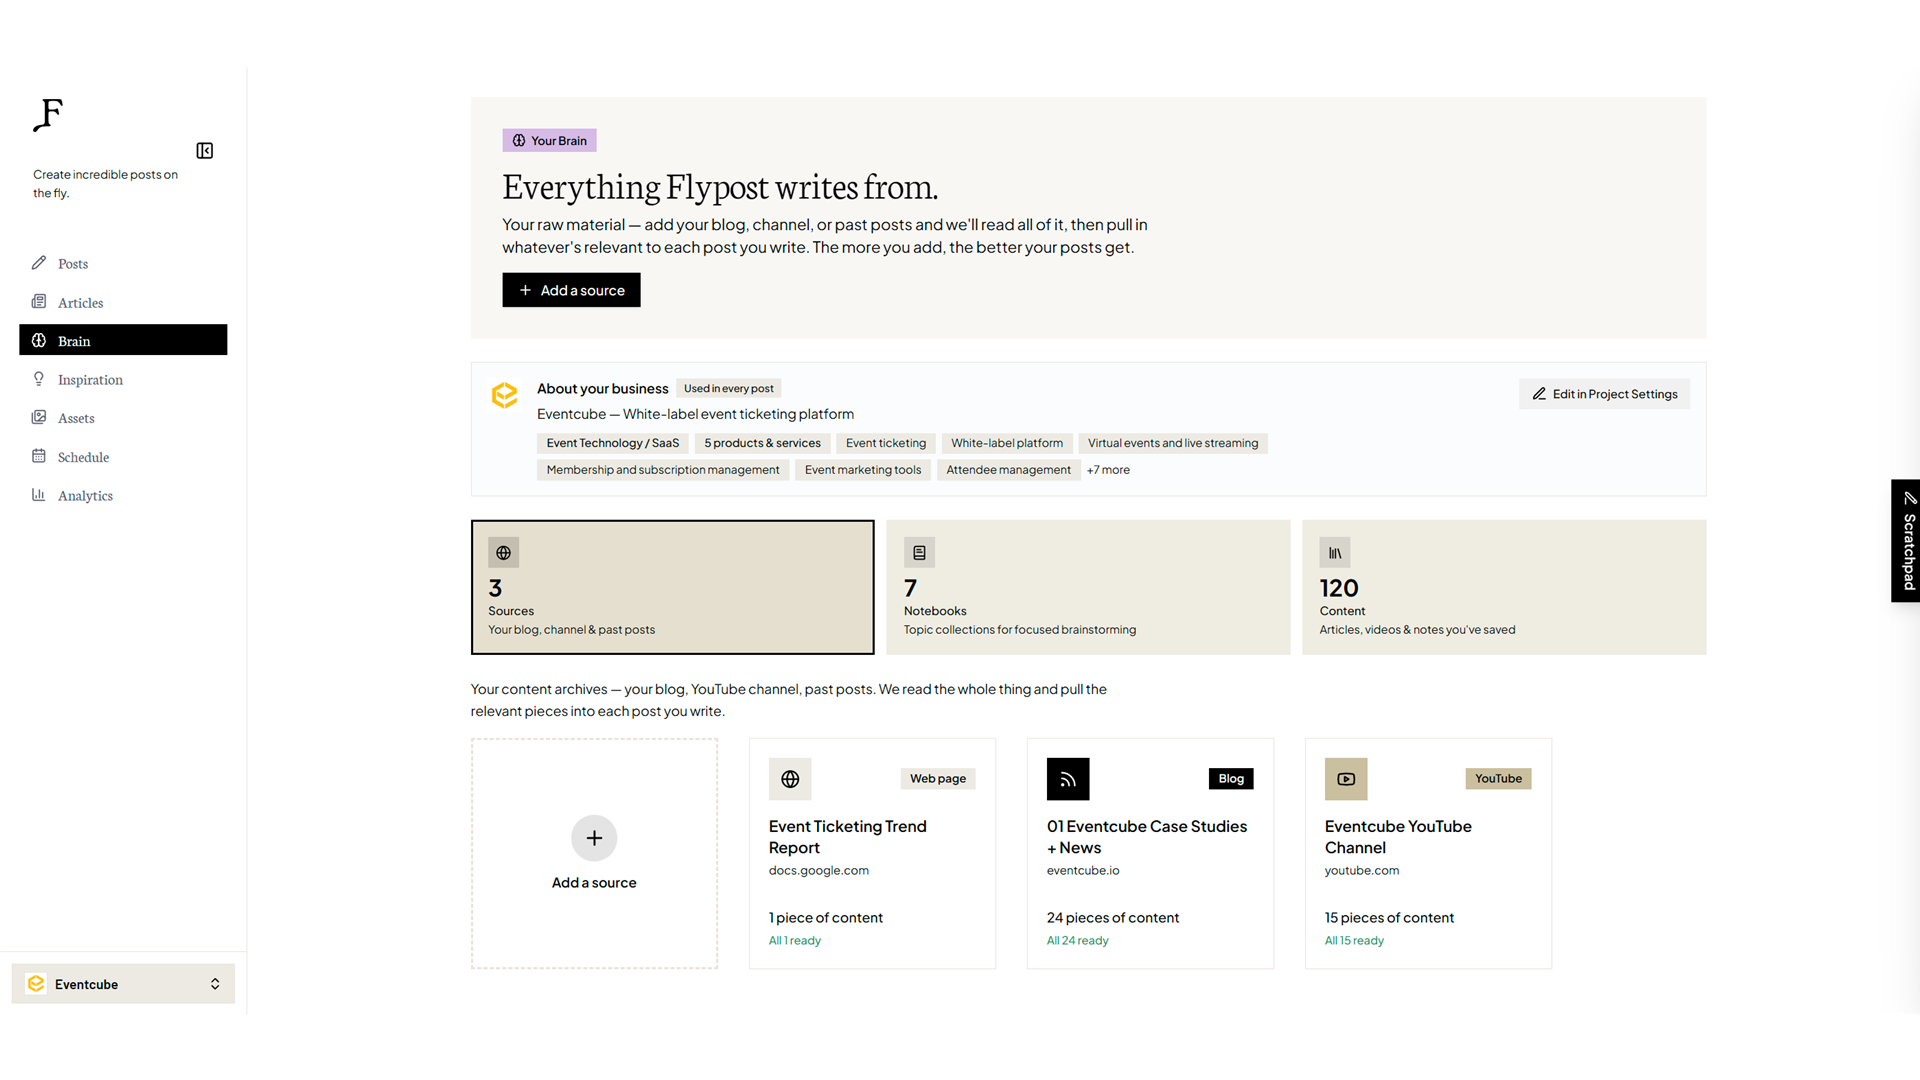1920x1080 pixels.
Task: Click the Assets image icon
Action: (x=39, y=417)
